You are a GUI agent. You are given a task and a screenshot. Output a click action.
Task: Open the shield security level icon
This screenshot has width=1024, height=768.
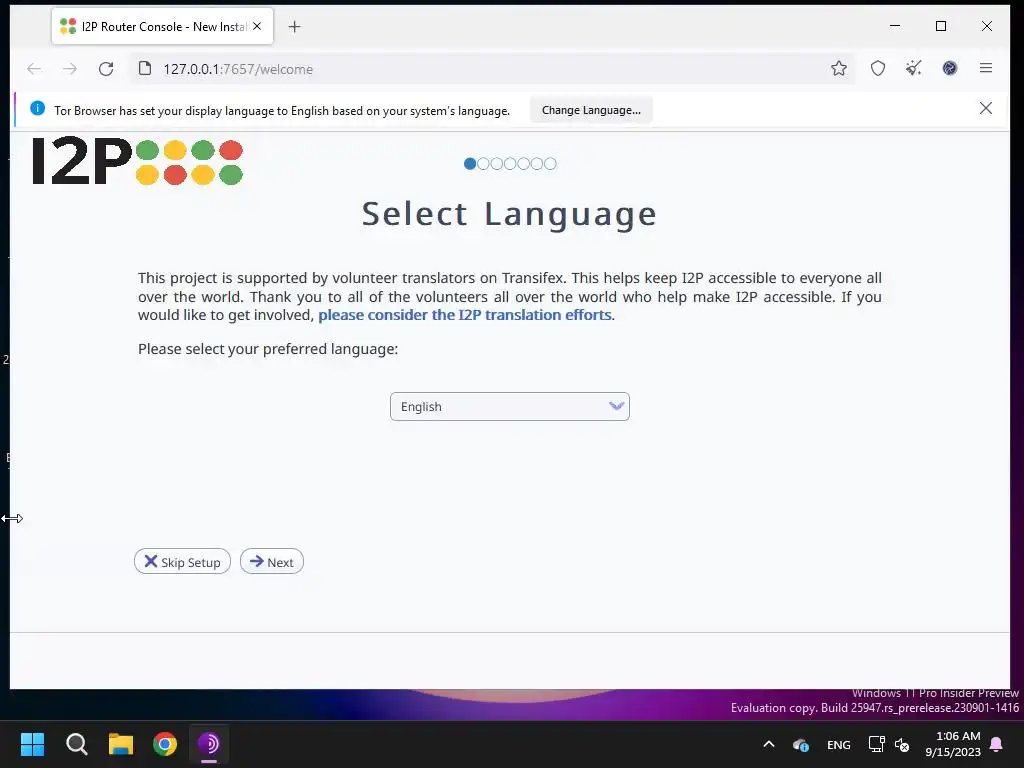[x=878, y=68]
